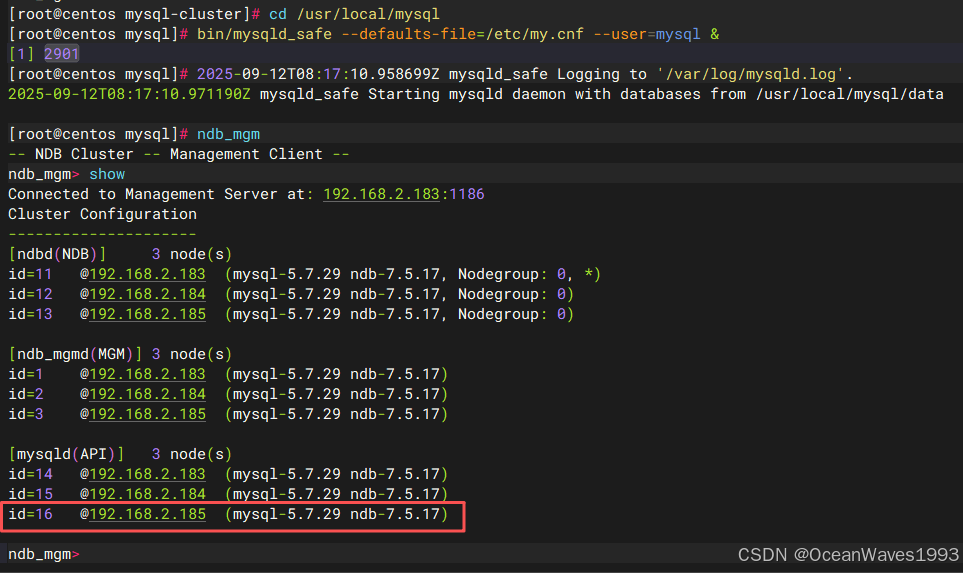This screenshot has height=573, width=963.
Task: Click version text on the id=1 row
Action: pyautogui.click(x=337, y=374)
